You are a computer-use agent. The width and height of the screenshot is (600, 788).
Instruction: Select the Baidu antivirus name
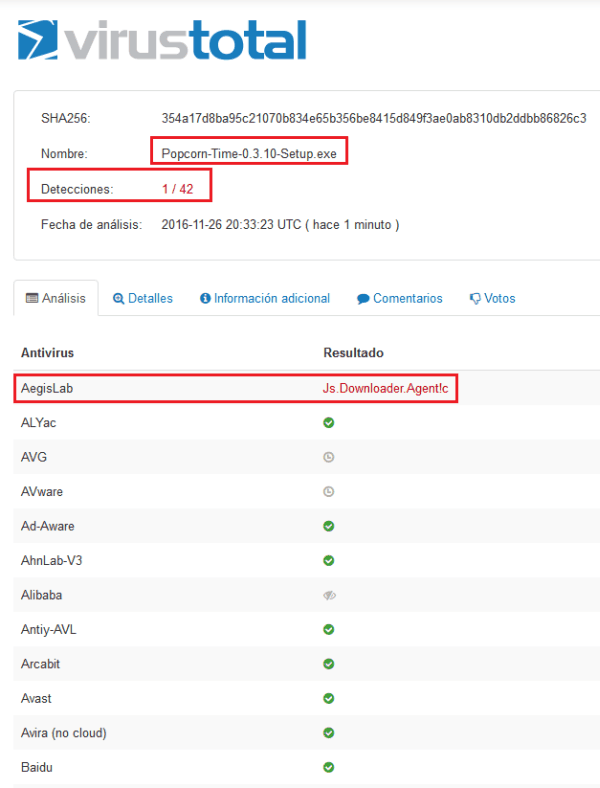click(x=37, y=767)
